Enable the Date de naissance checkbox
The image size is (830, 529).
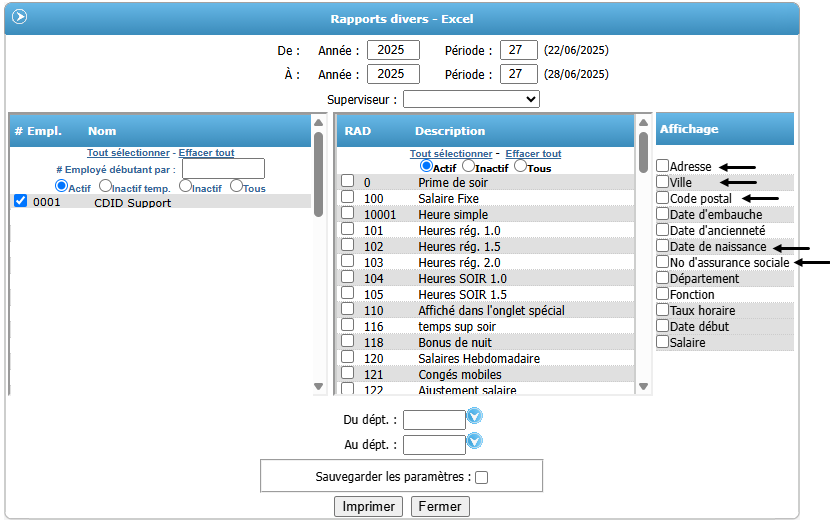663,246
